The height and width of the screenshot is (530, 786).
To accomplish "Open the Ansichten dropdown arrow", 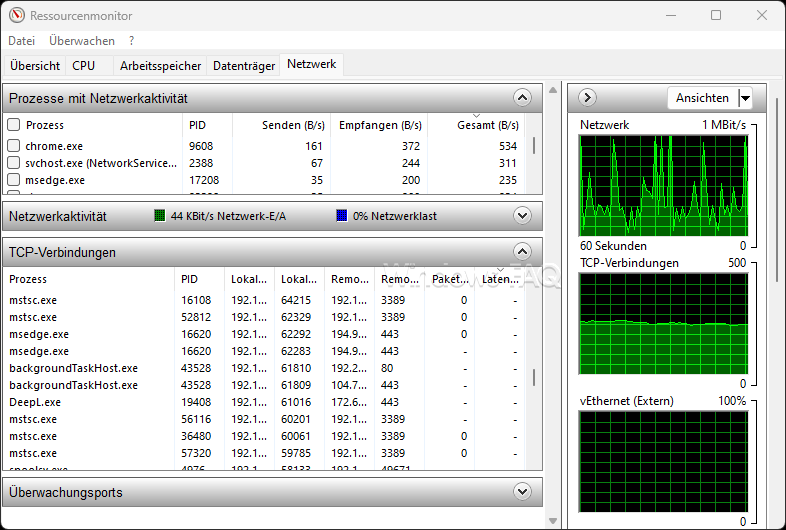I will point(745,98).
